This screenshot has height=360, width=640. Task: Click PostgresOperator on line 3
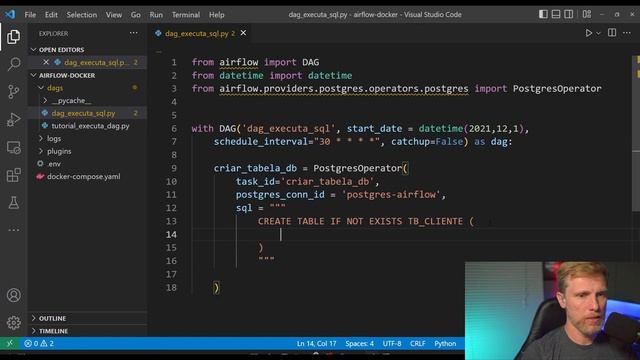point(557,89)
